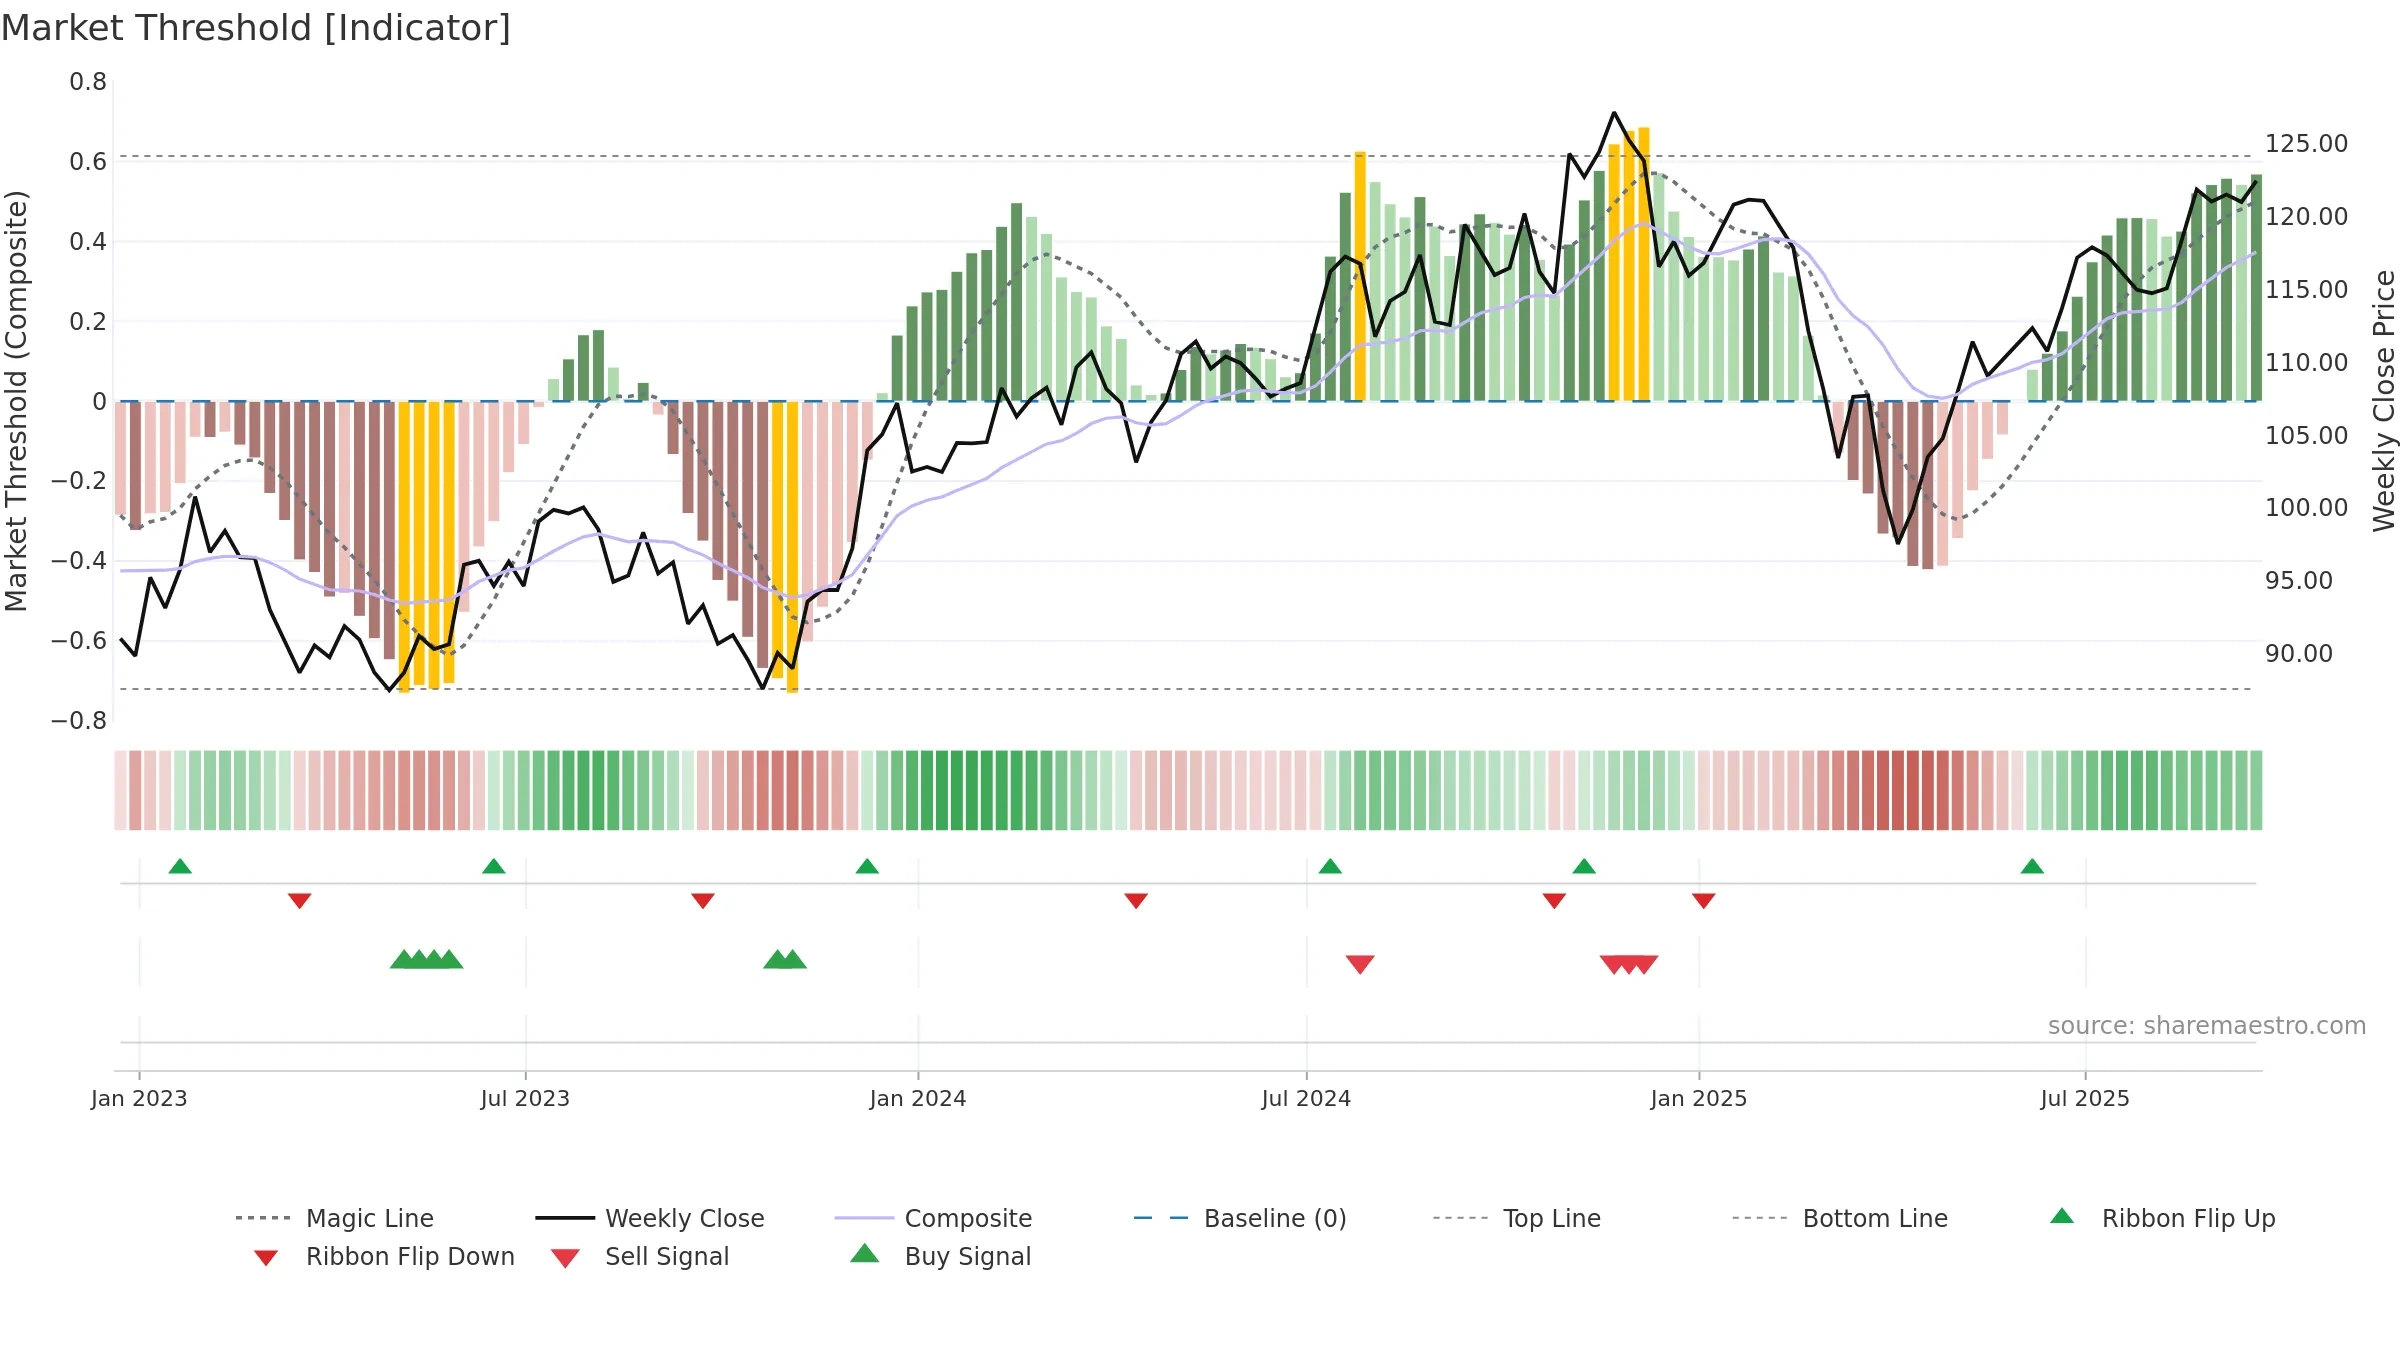Click the green triangle icon in Buy Signal legend
The height and width of the screenshot is (1350, 2400).
pos(865,1253)
